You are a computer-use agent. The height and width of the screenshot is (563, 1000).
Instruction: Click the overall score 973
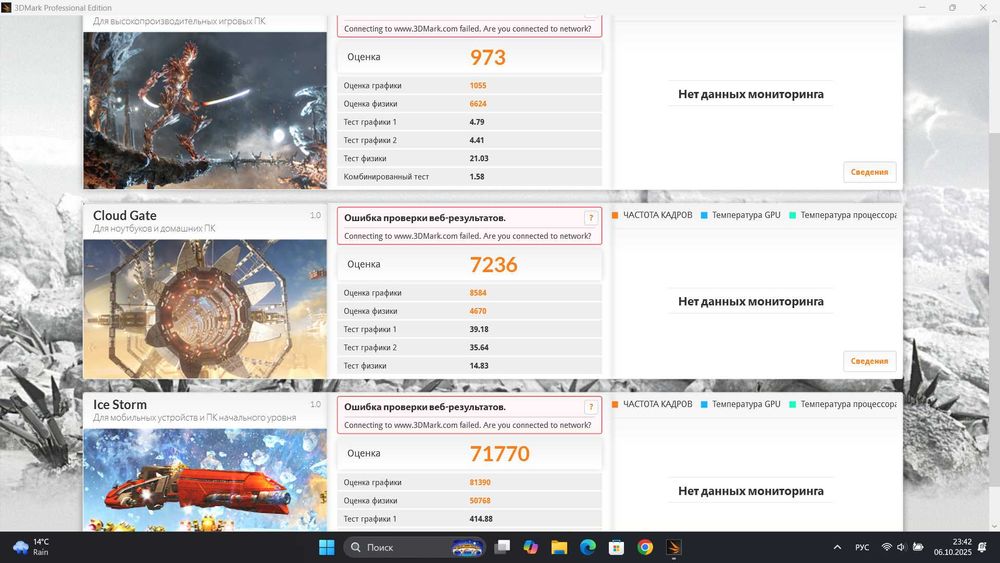point(488,57)
